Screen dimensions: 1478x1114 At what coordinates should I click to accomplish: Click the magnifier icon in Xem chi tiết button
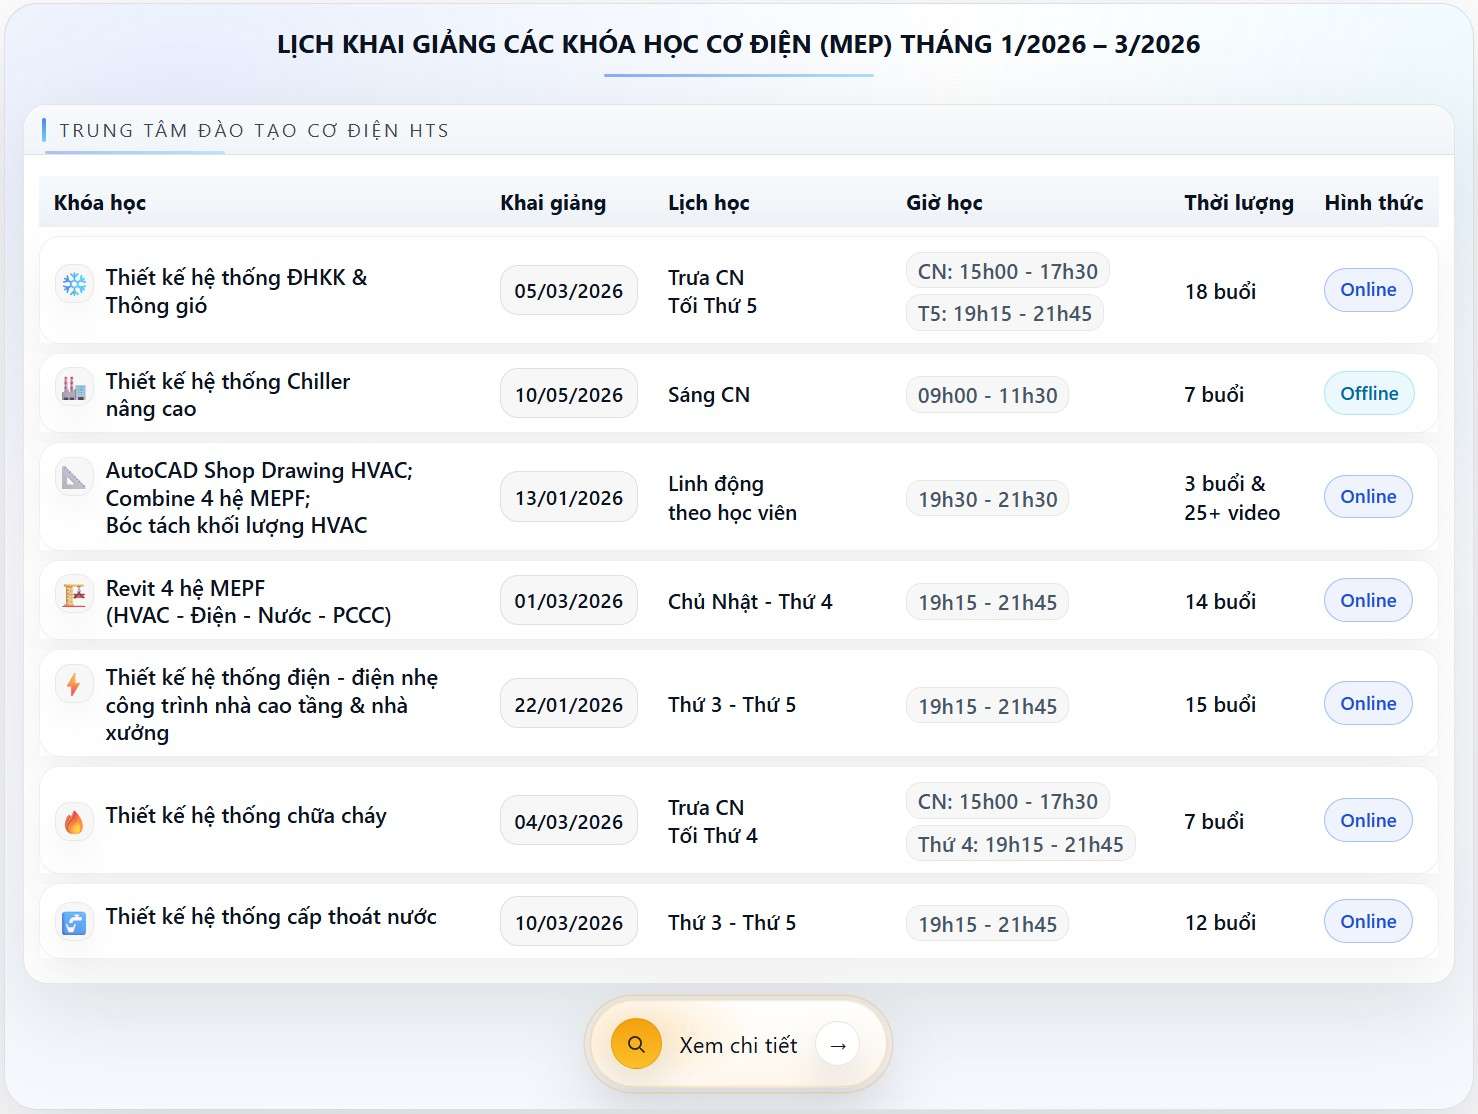click(635, 1043)
